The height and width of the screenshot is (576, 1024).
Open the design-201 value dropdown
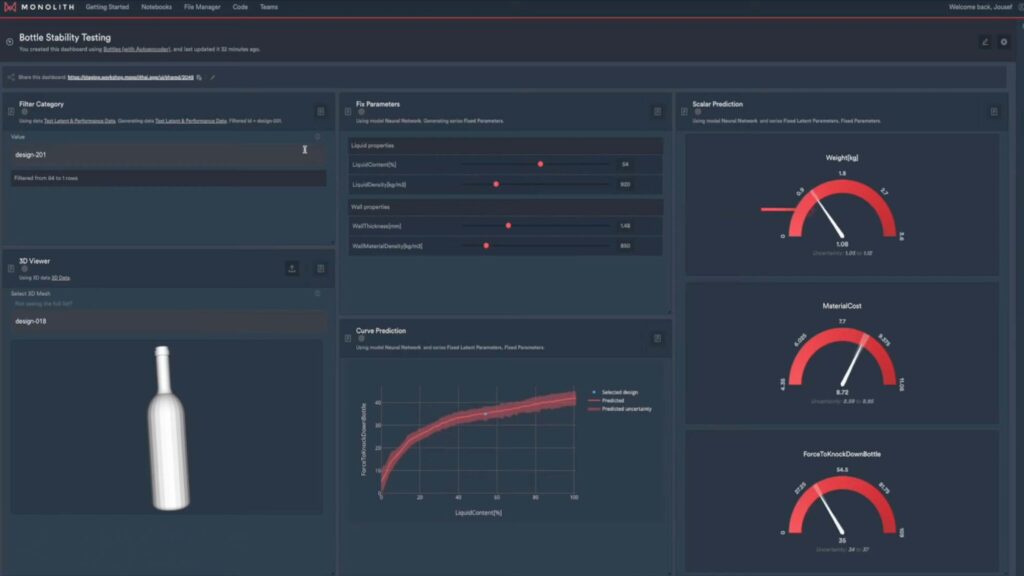tap(168, 155)
